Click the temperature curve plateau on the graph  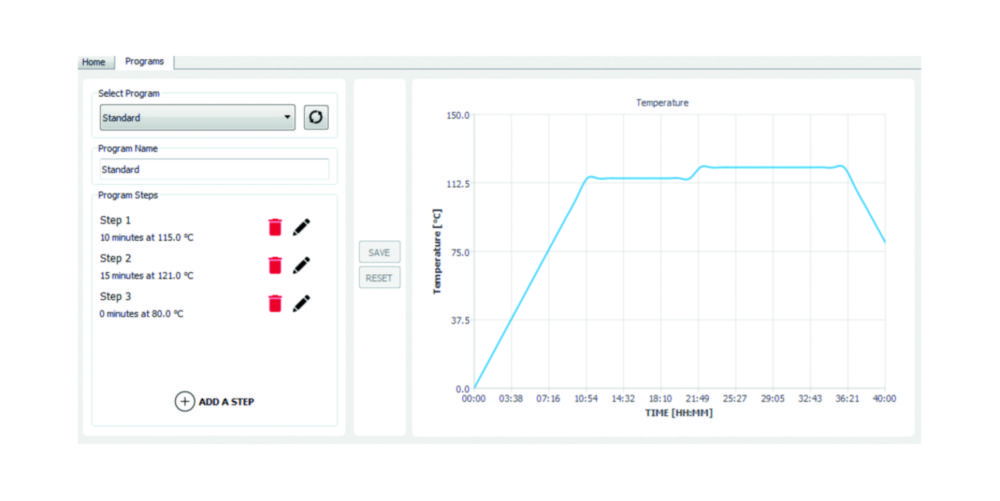tap(770, 167)
